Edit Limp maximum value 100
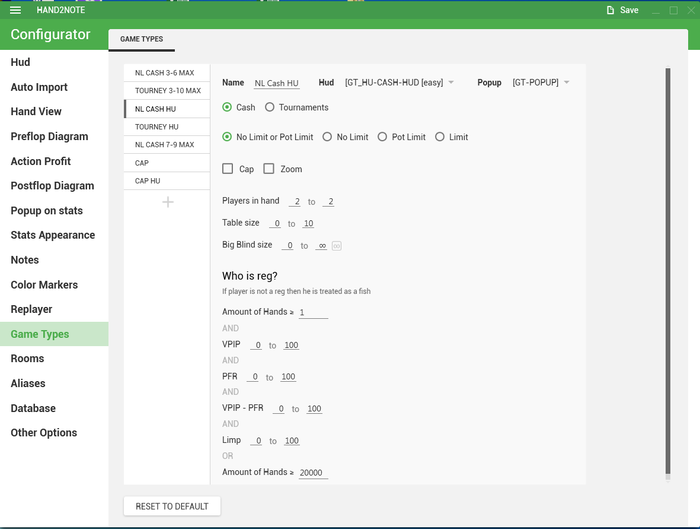The image size is (700, 529). (x=292, y=441)
